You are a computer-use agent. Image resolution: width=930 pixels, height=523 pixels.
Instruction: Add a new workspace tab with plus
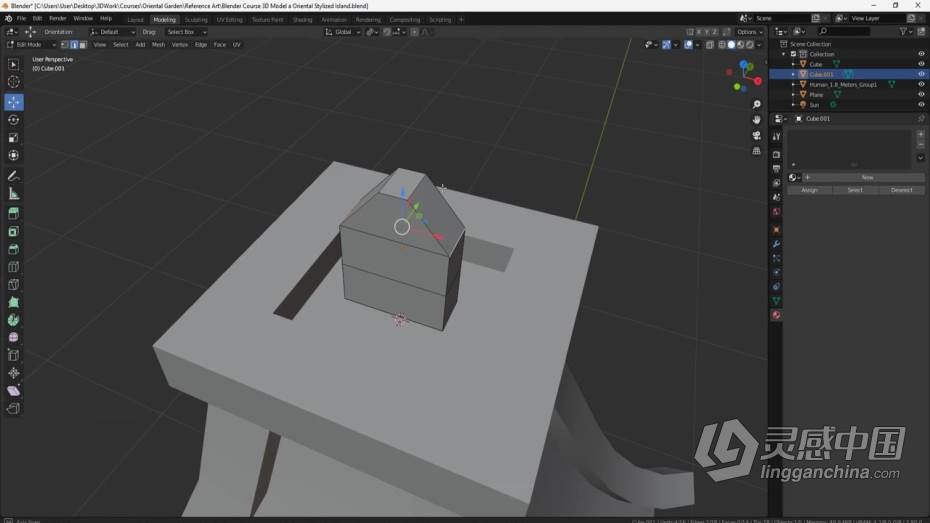(x=461, y=20)
